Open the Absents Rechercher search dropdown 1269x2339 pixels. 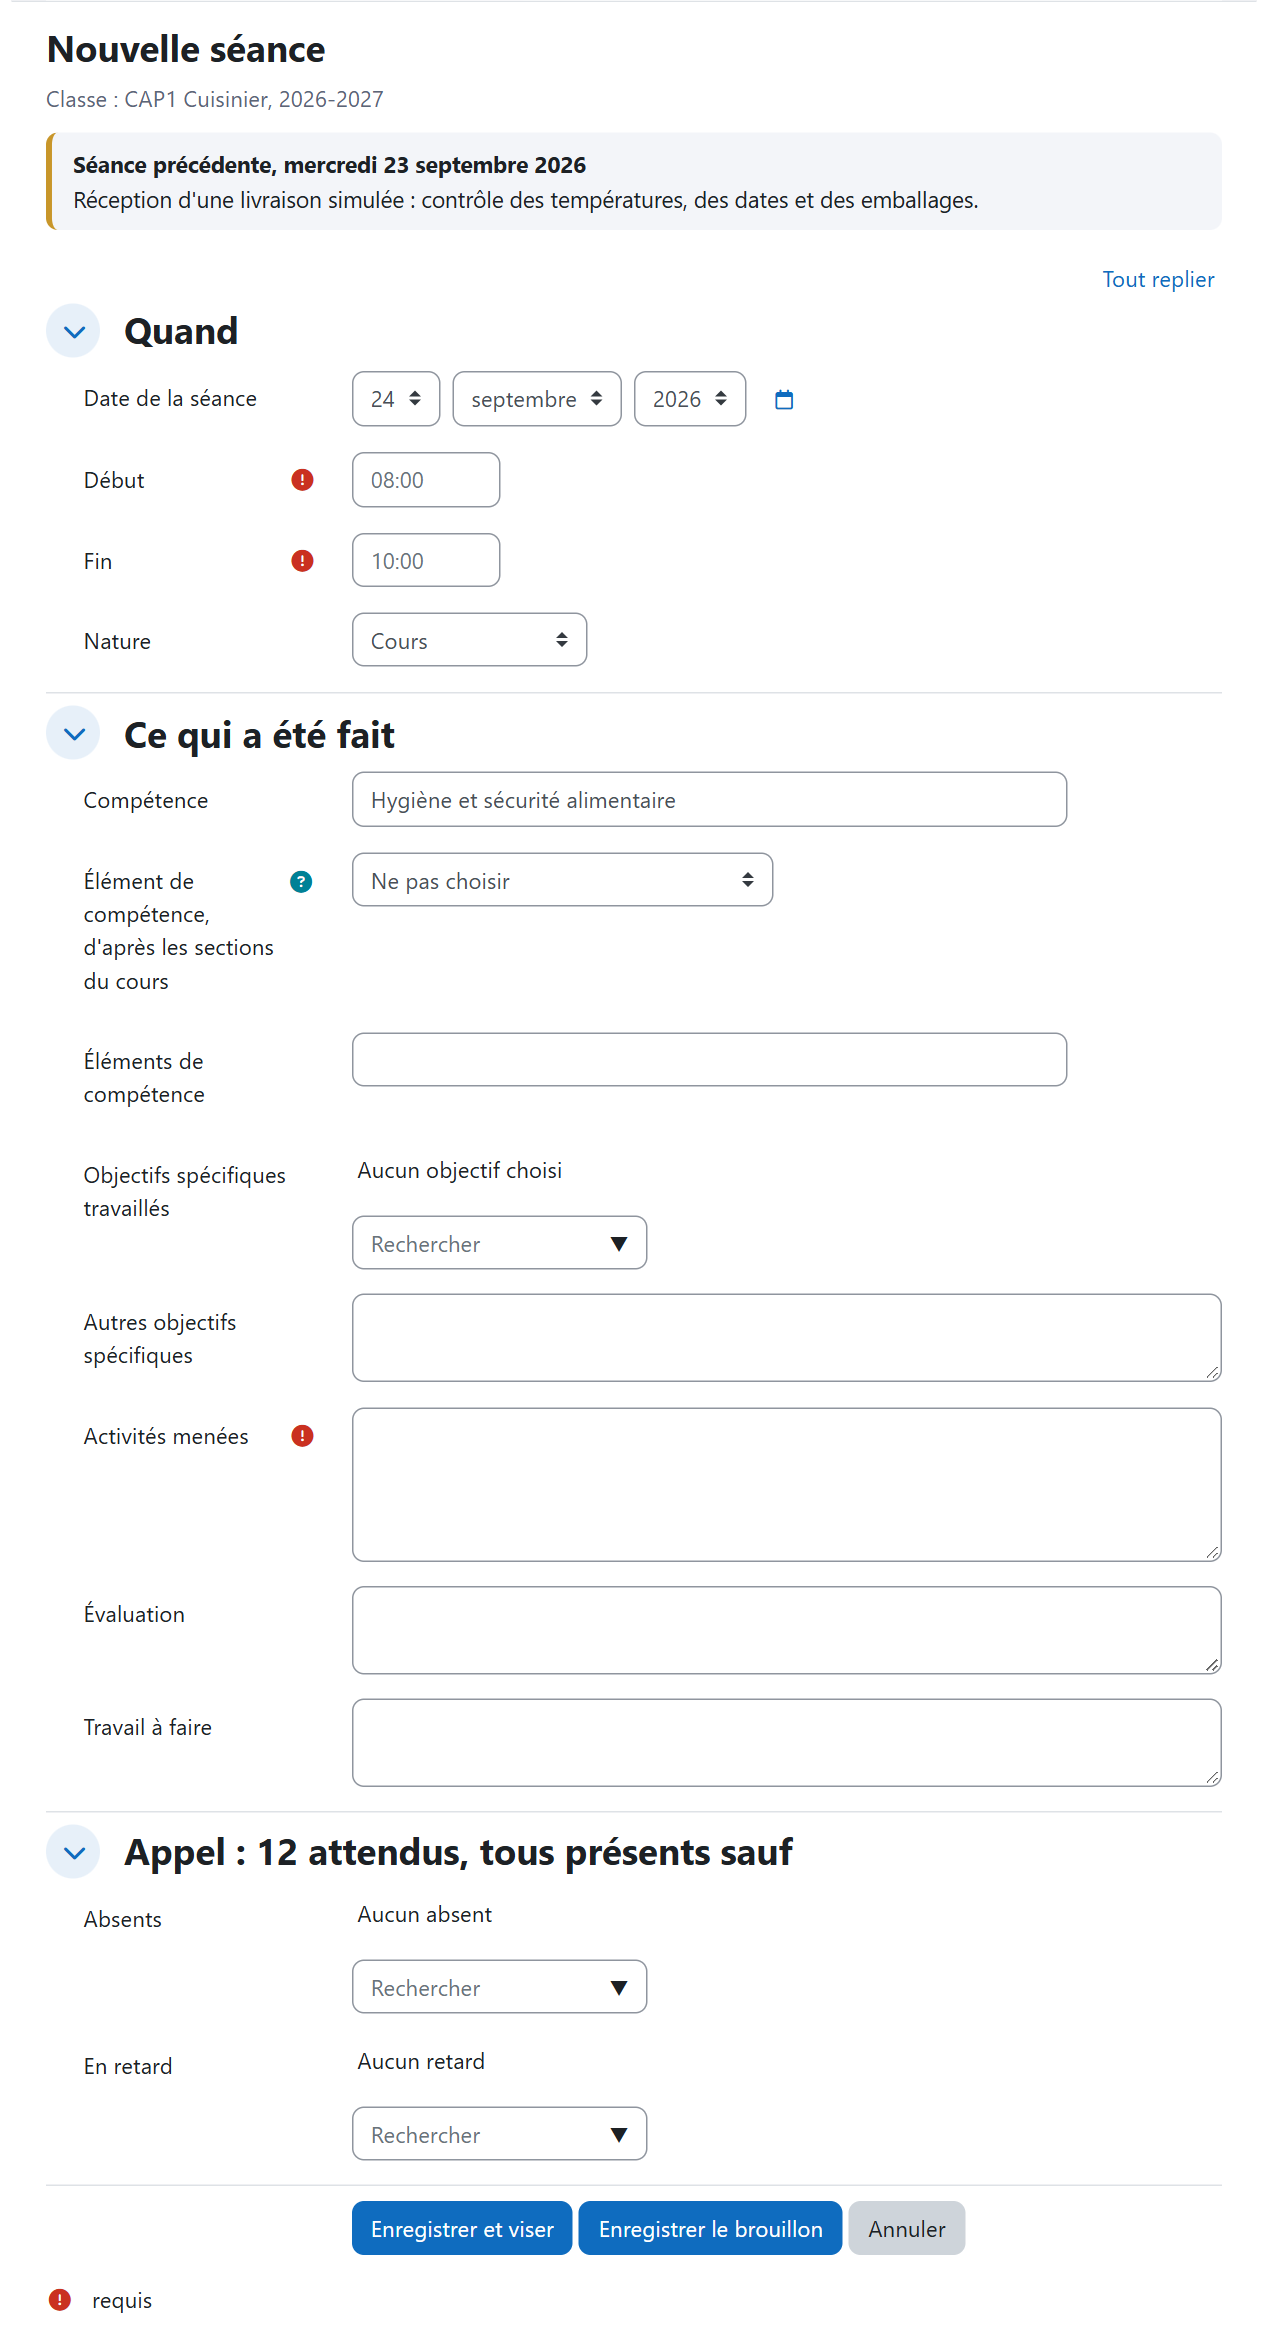tap(499, 1987)
